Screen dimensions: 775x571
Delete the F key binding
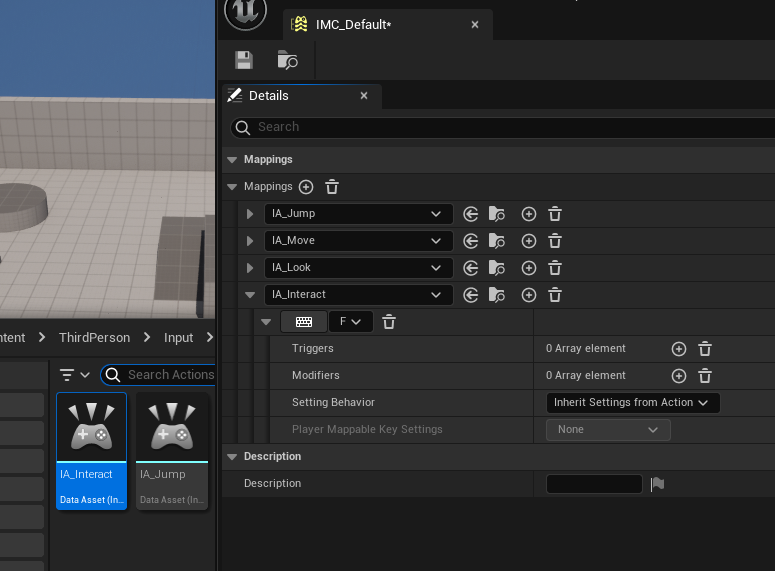(x=389, y=322)
